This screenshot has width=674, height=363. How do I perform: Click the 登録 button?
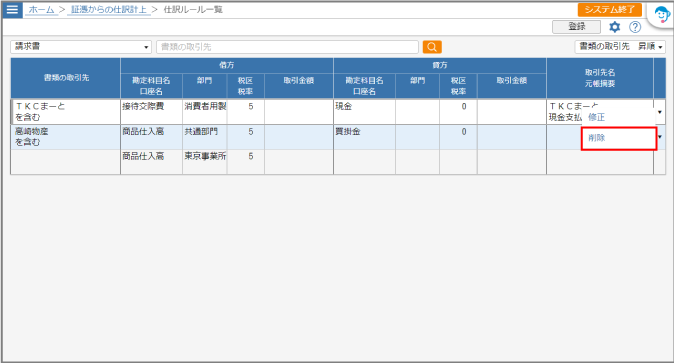[x=576, y=27]
